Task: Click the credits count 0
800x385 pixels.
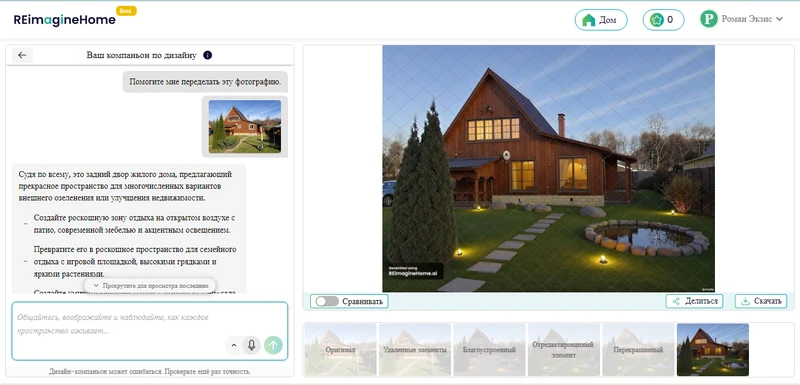Action: coord(670,20)
